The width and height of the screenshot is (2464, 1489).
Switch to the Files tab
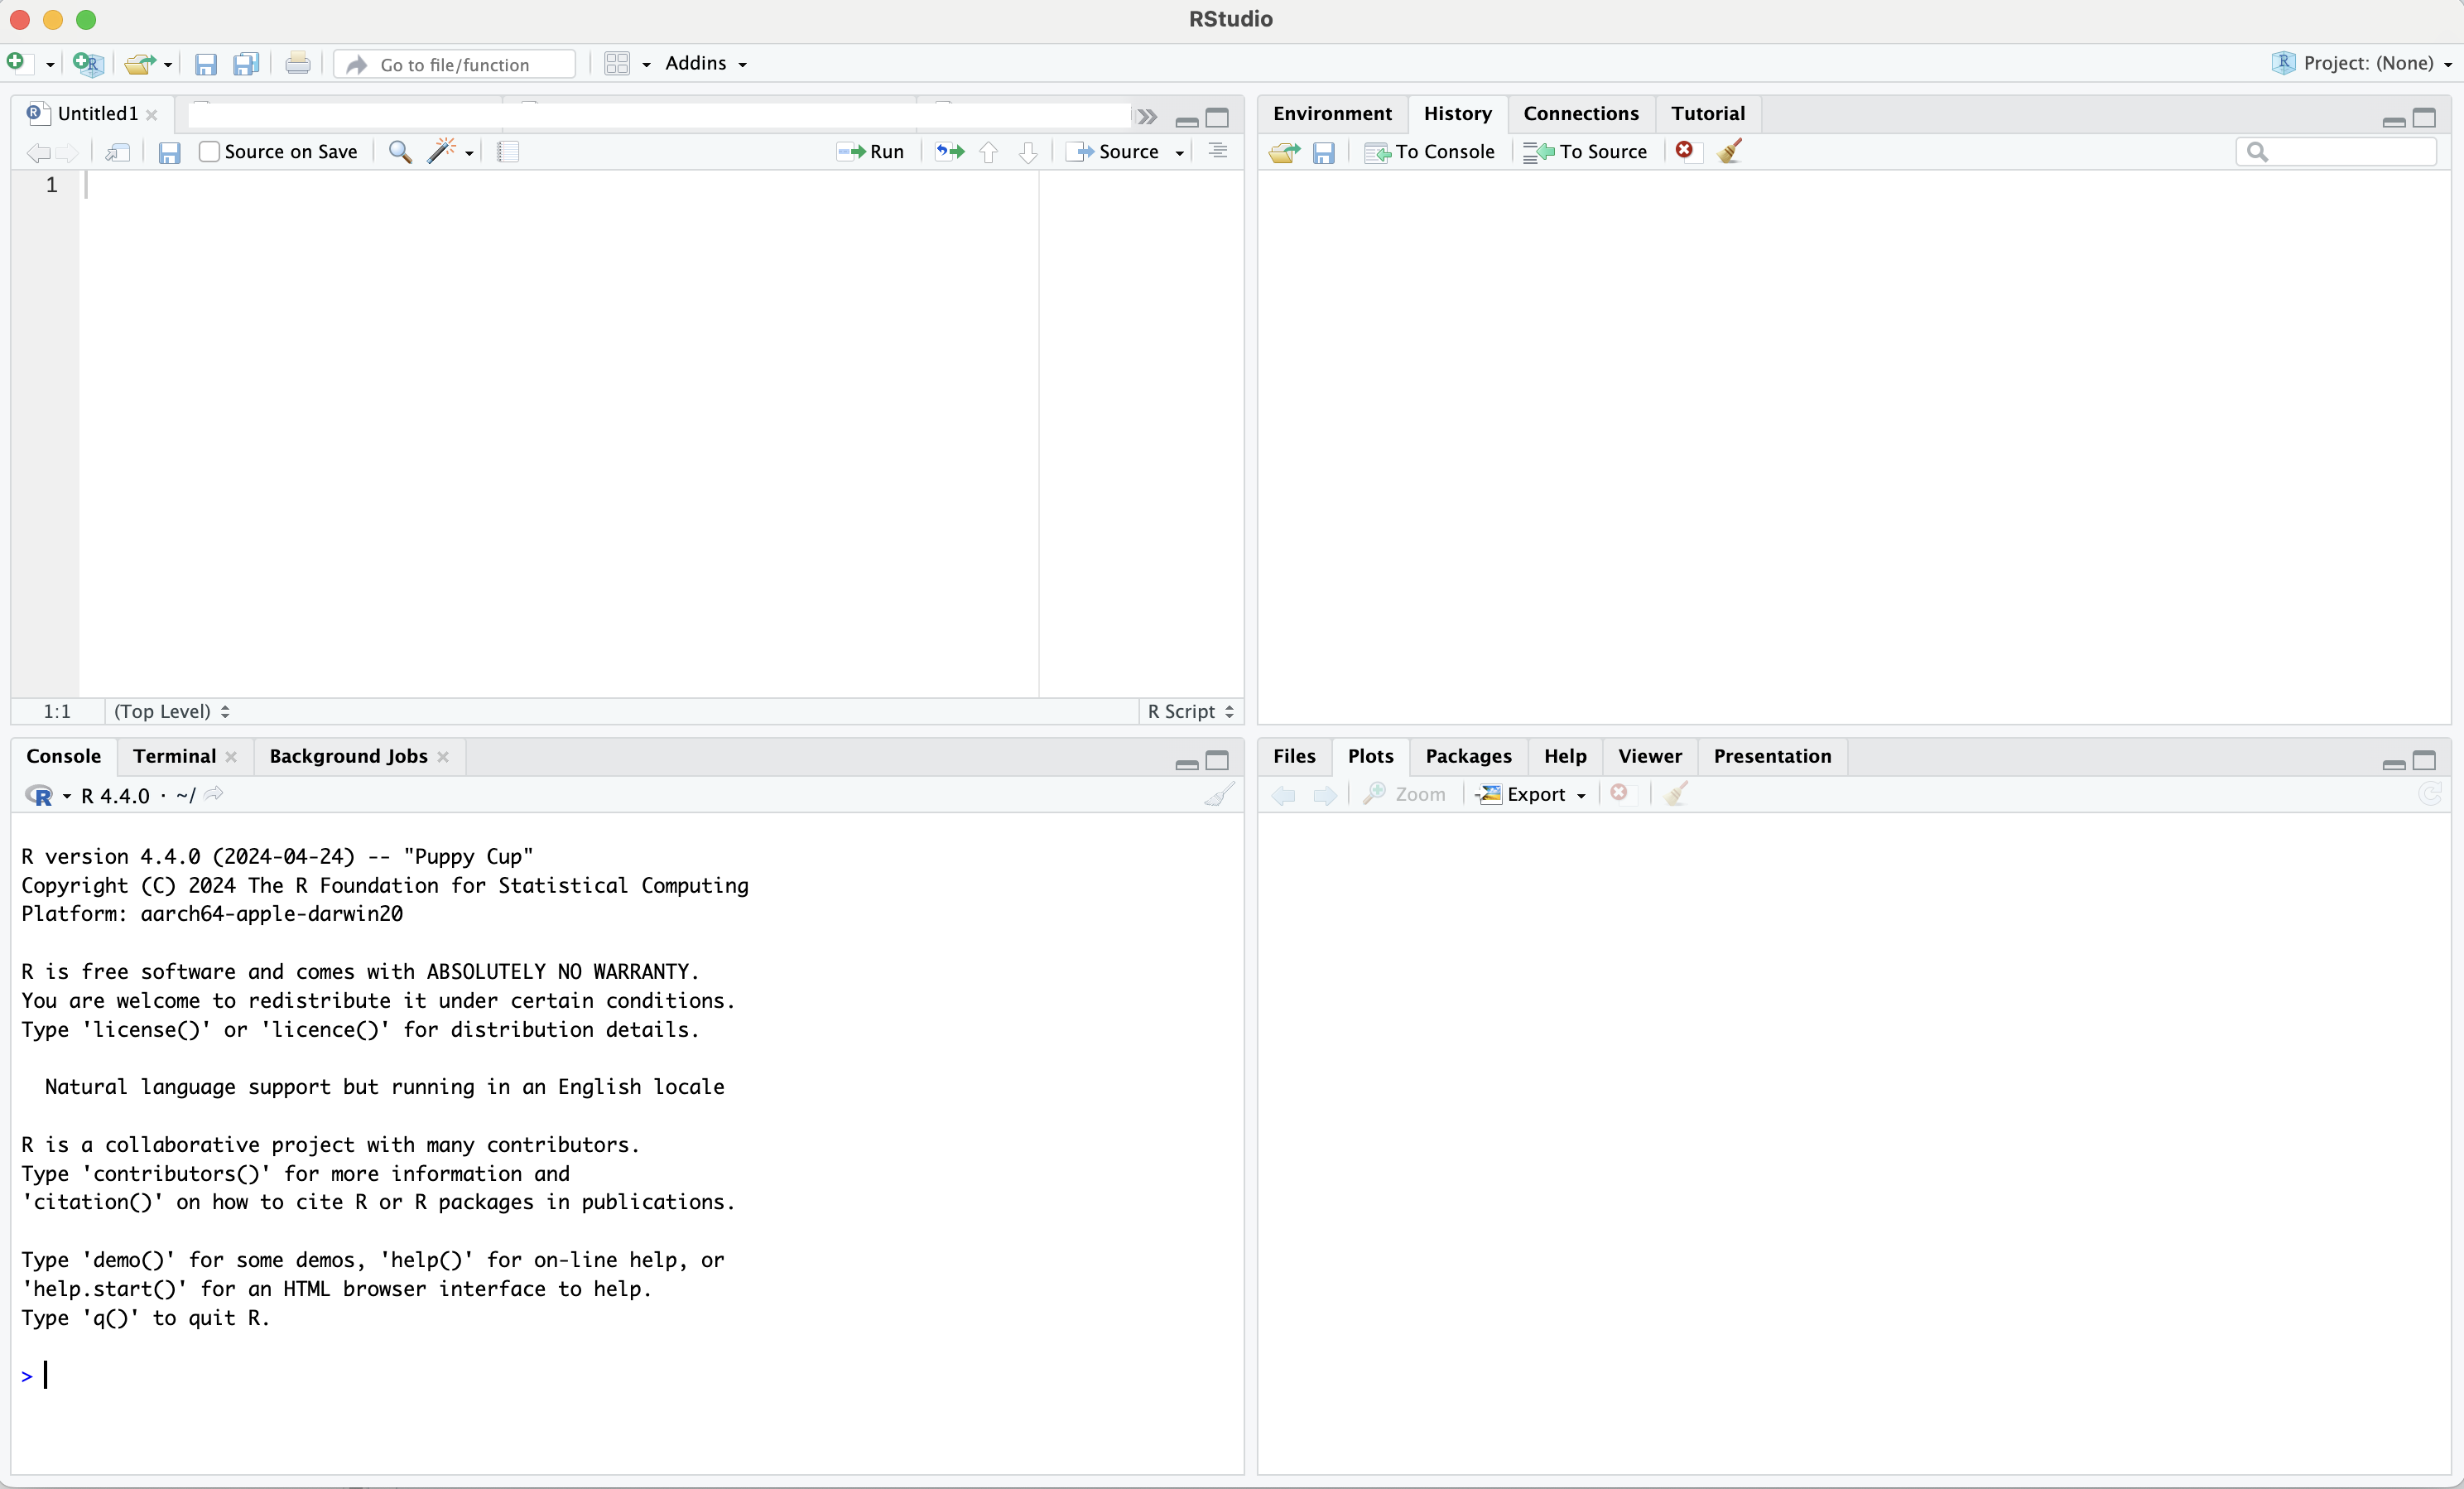pyautogui.click(x=1294, y=756)
